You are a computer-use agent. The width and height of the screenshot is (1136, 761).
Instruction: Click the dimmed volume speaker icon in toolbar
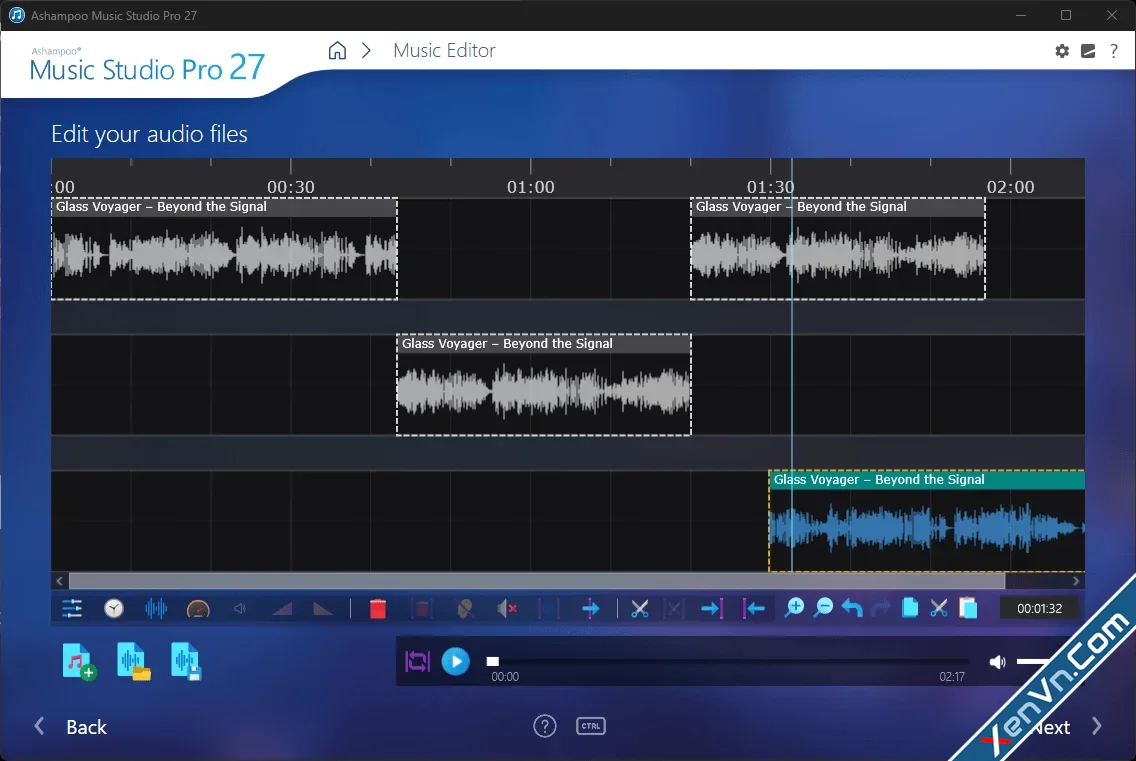(240, 608)
